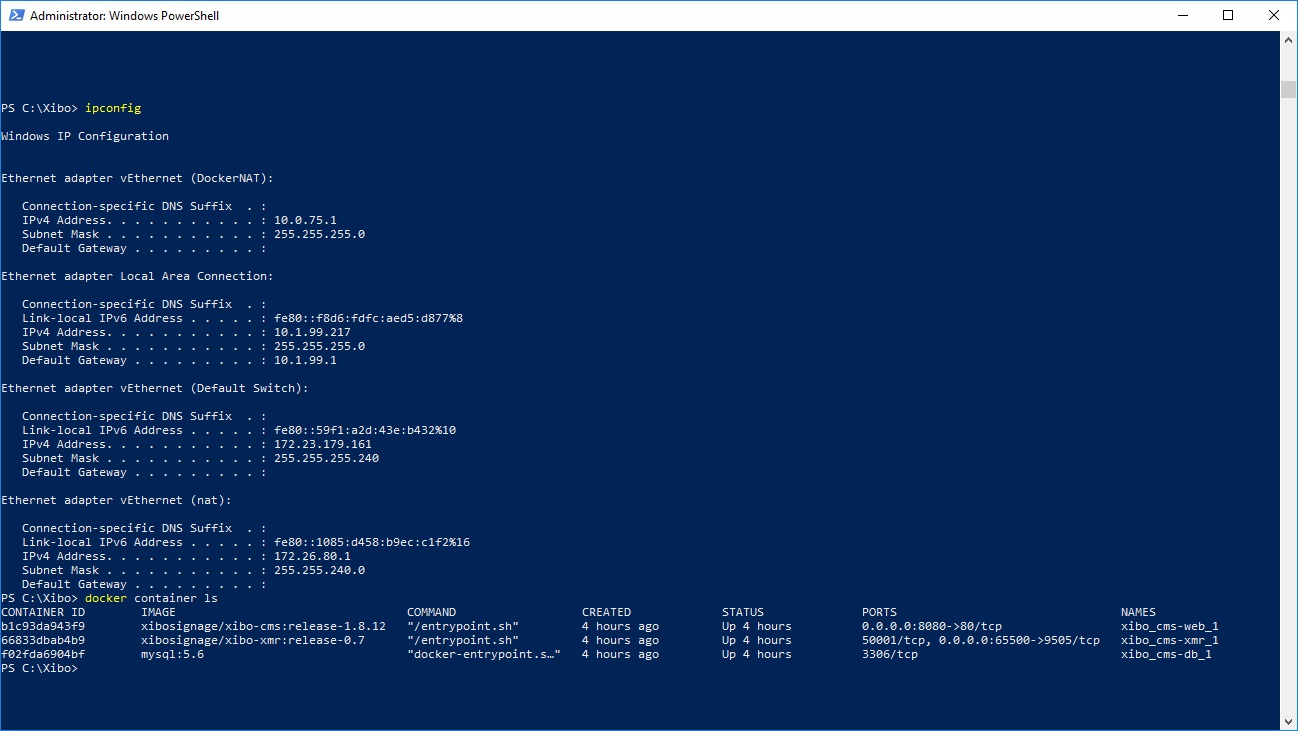Viewport: 1298px width, 731px height.
Task: Click subnet mask 255.255.255.240
Action: click(327, 458)
